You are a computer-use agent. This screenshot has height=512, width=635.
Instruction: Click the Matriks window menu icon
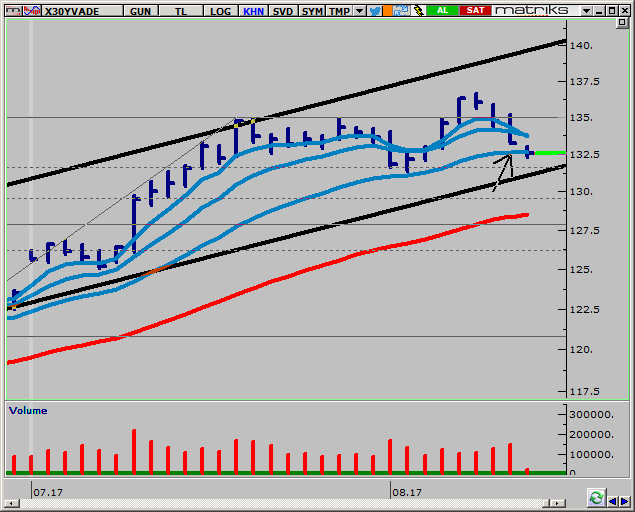point(13,11)
